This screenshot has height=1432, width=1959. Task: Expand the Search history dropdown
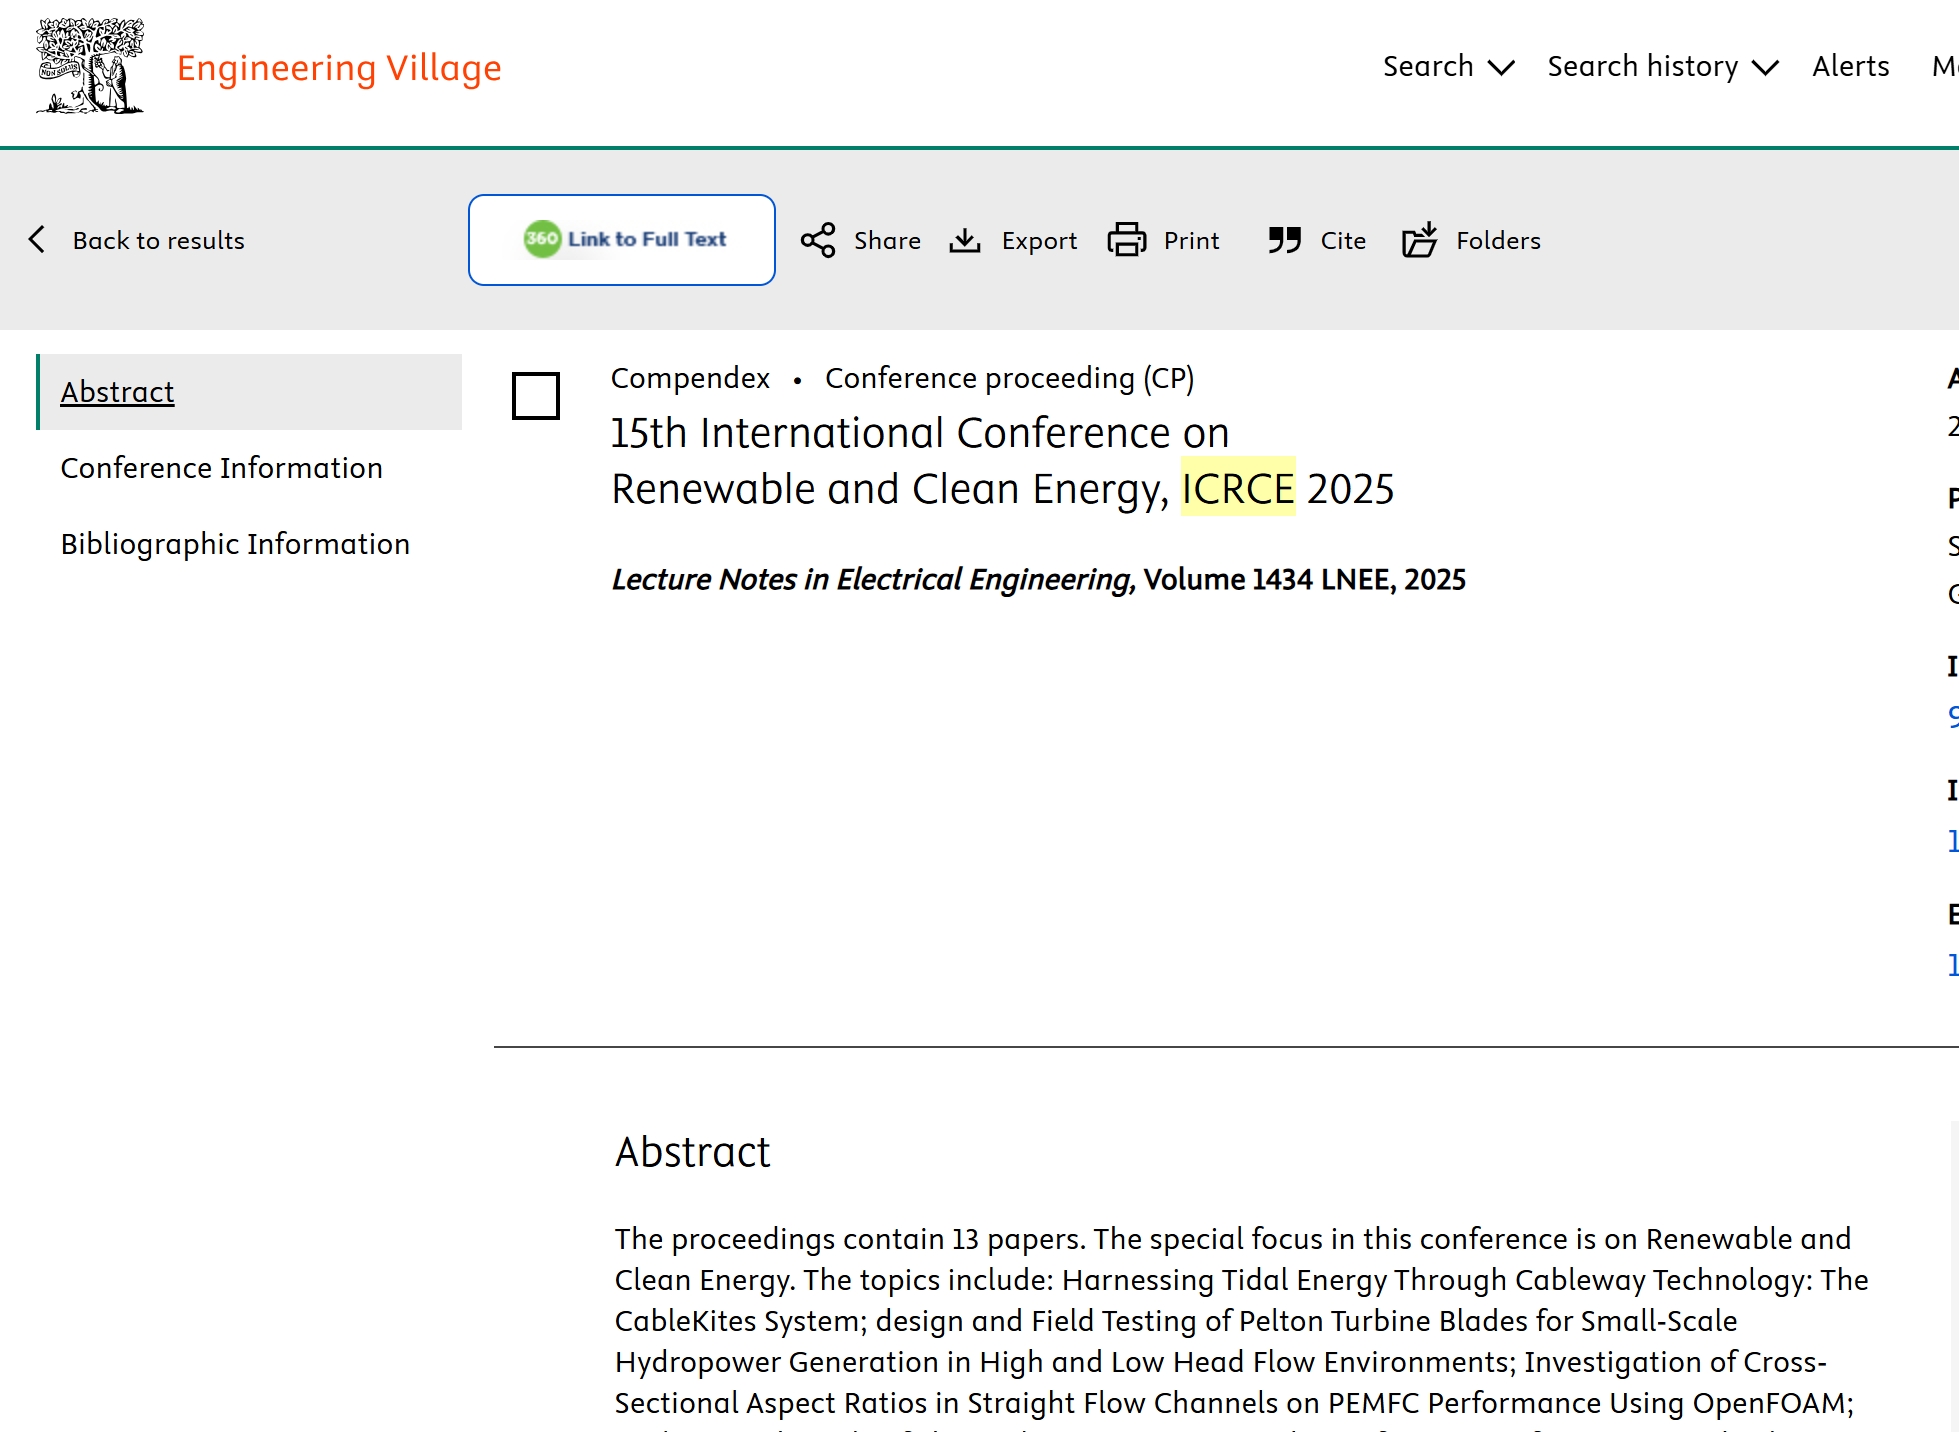(1662, 67)
